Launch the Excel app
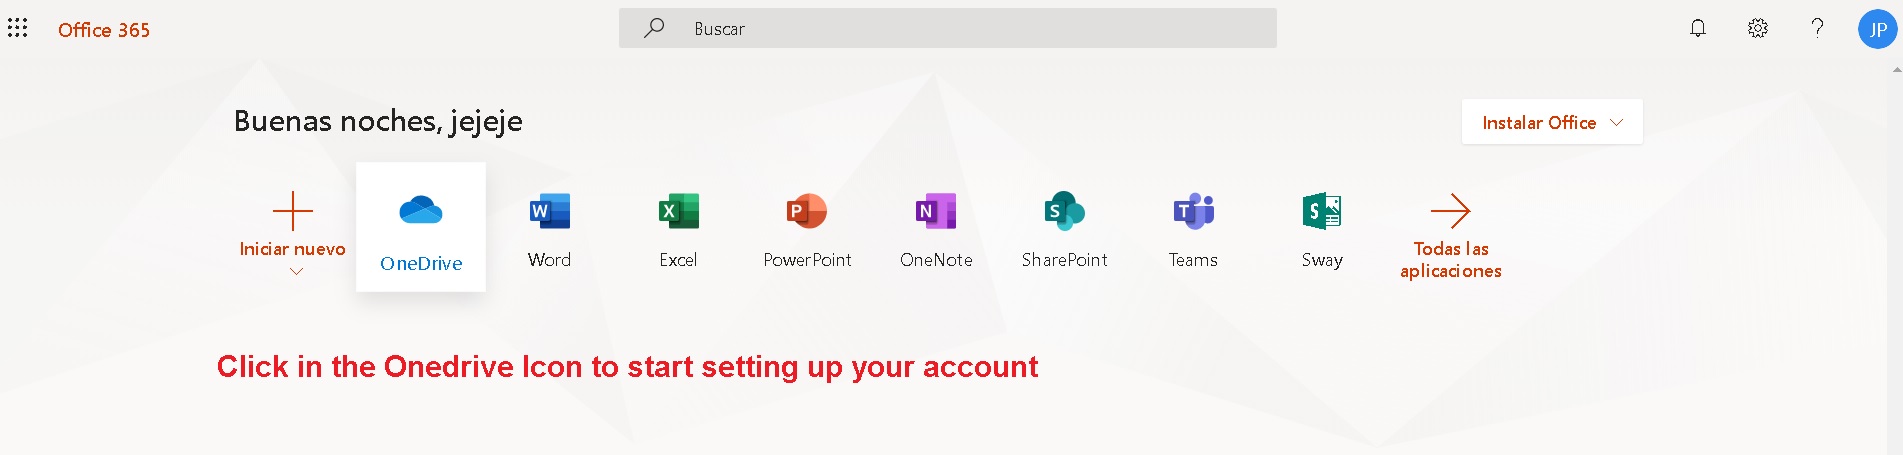 (x=678, y=229)
